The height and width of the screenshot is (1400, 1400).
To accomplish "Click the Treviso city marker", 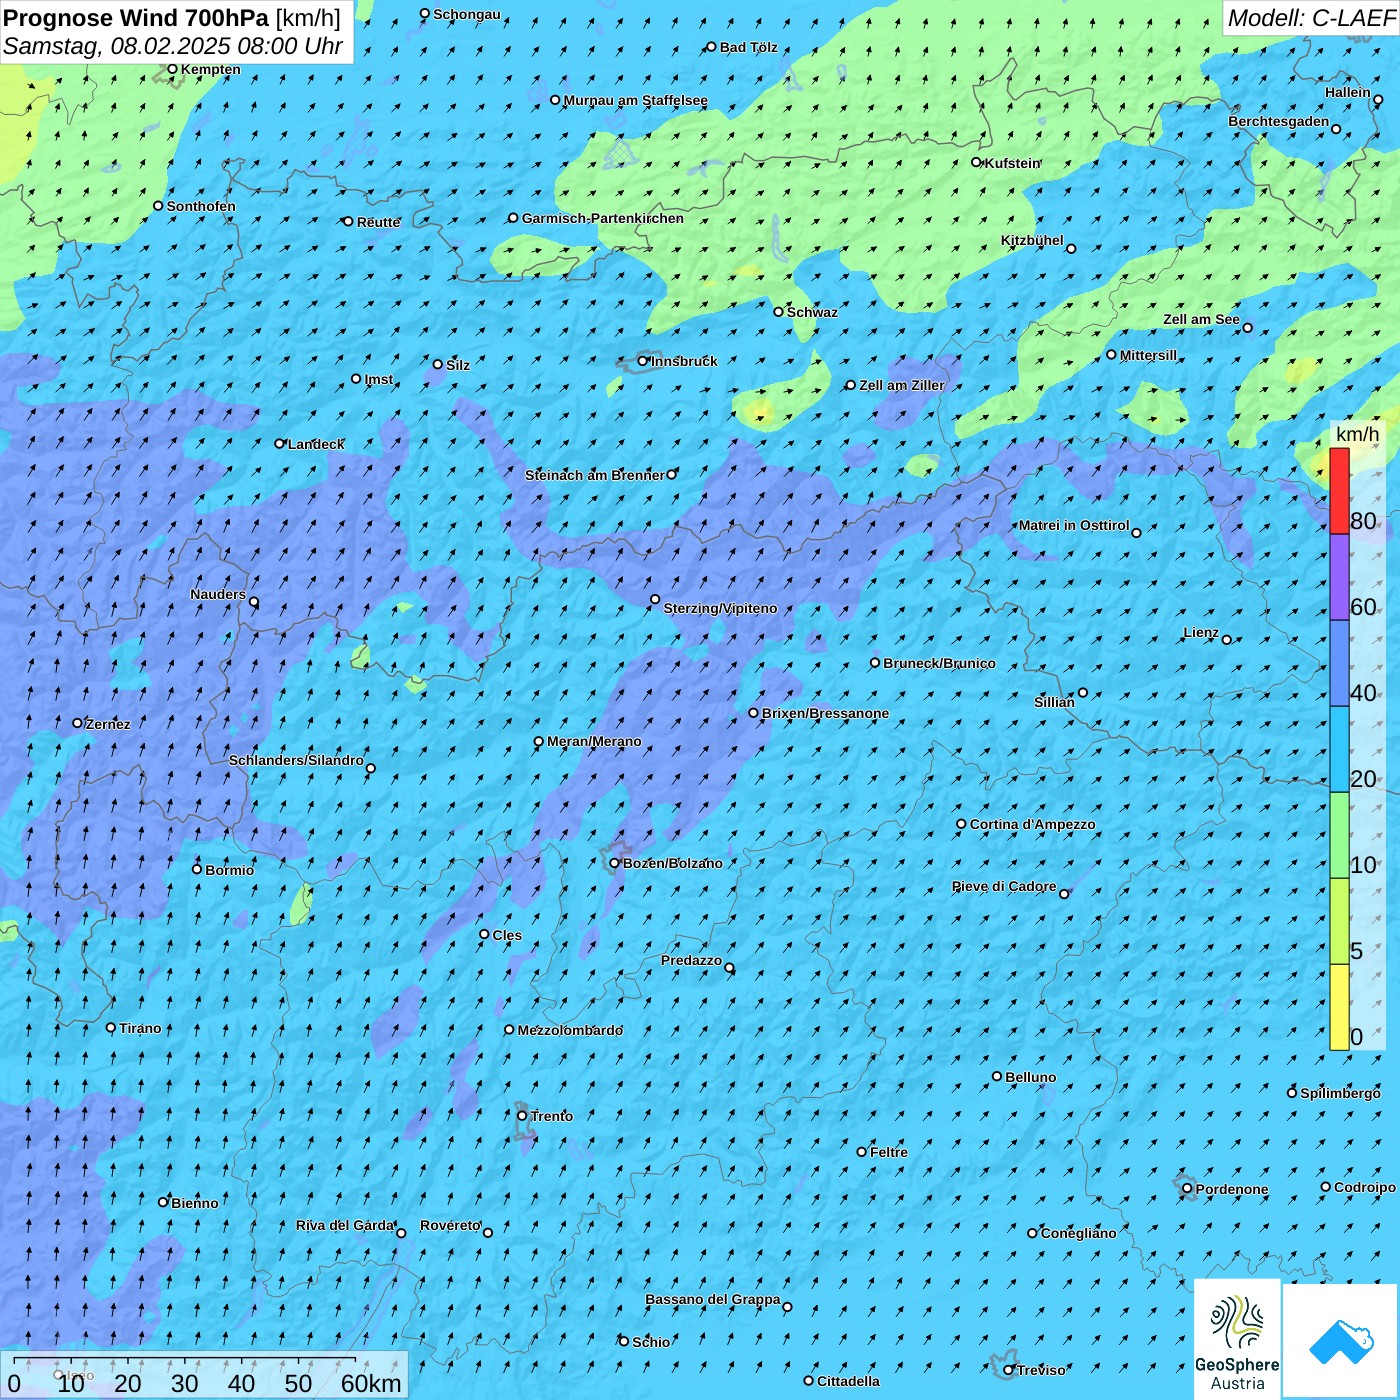I will click(x=1009, y=1370).
